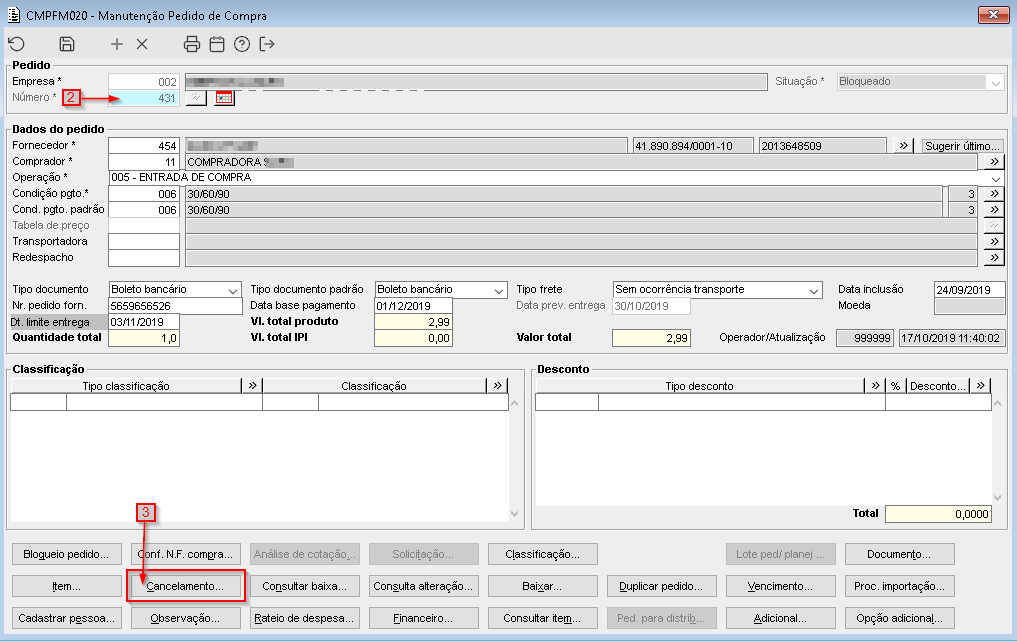Click the Desconto list scrollbar up arrow
The width and height of the screenshot is (1017, 641).
pyautogui.click(x=998, y=403)
